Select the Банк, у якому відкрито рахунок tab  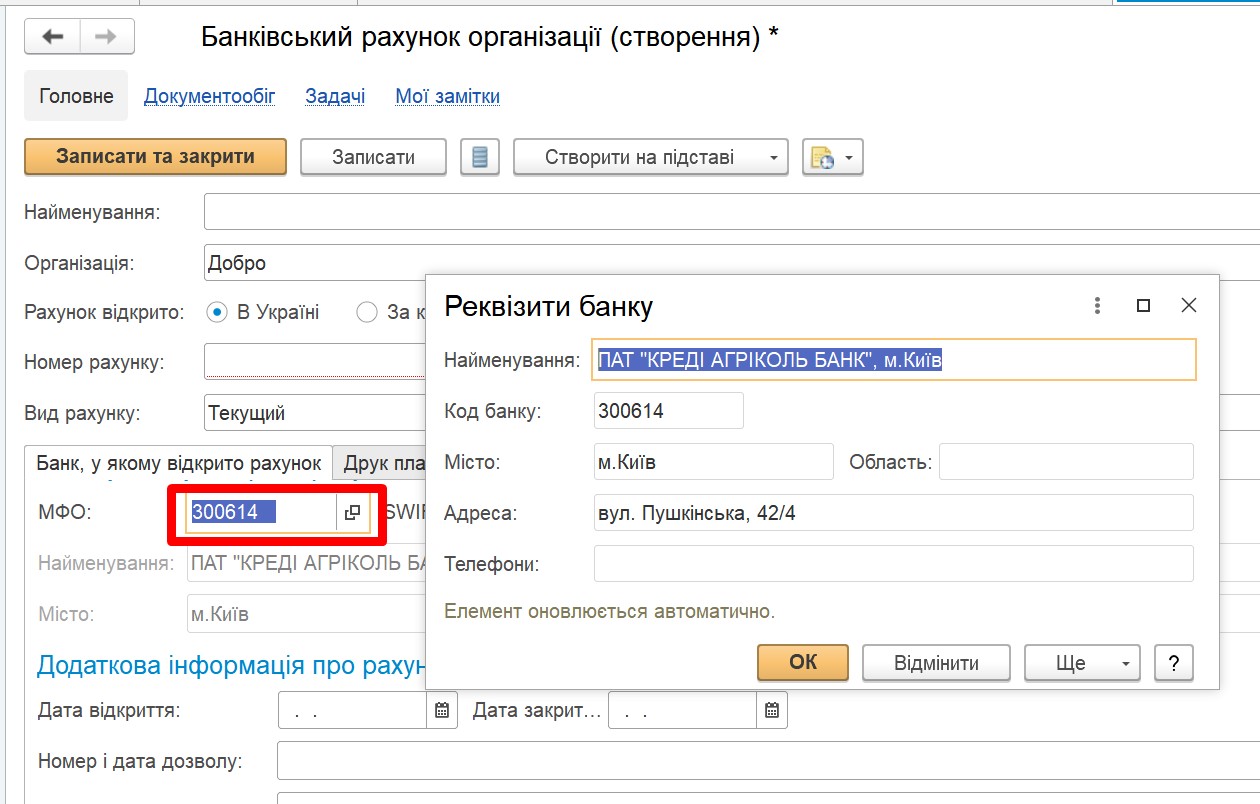pos(179,463)
